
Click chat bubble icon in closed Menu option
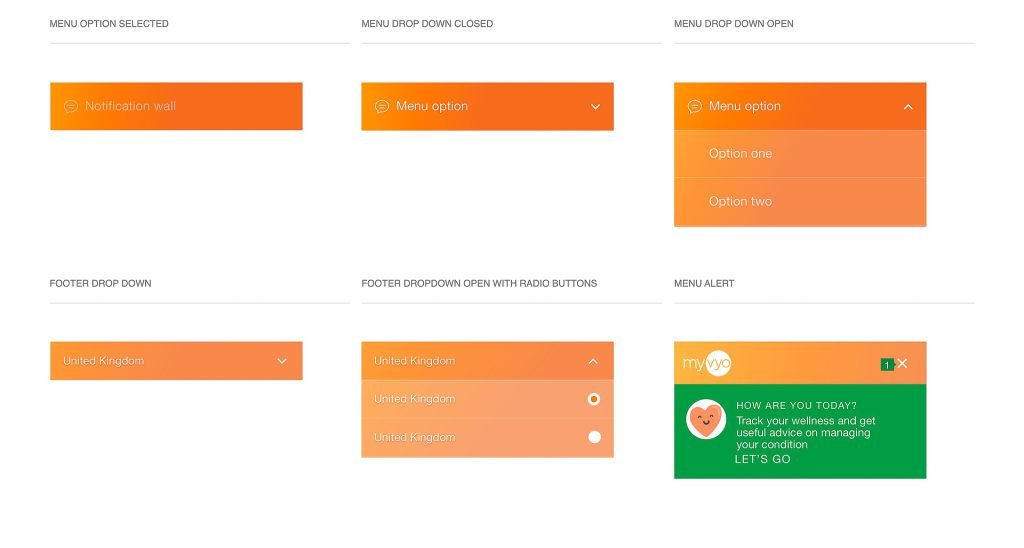382,107
